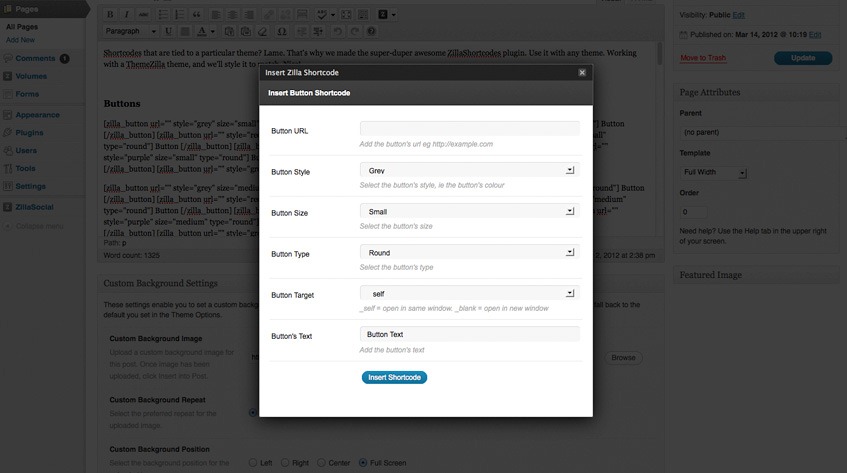Screen dimensions: 847x473
Task: Indent the selected text
Action: (x=318, y=31)
